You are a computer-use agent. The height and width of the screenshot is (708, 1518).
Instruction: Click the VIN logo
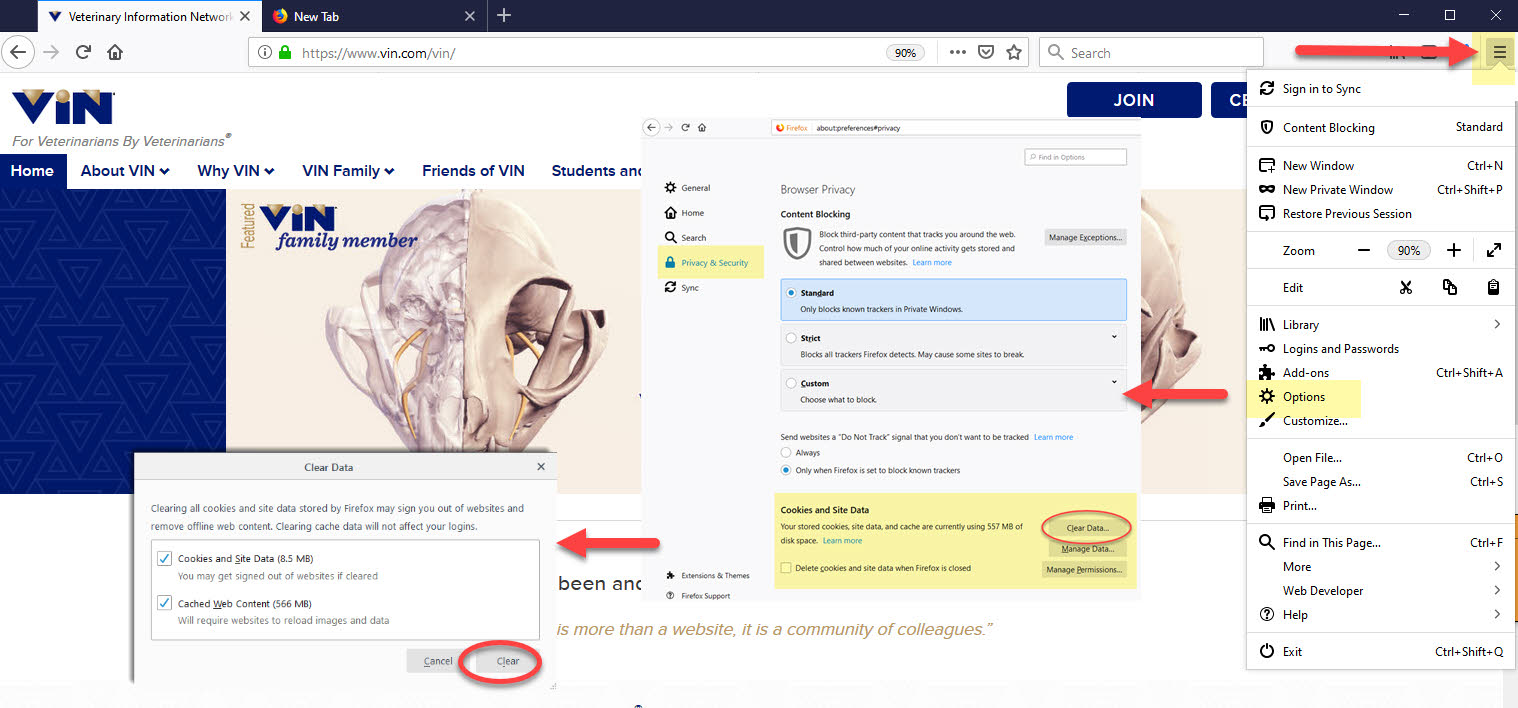coord(63,107)
